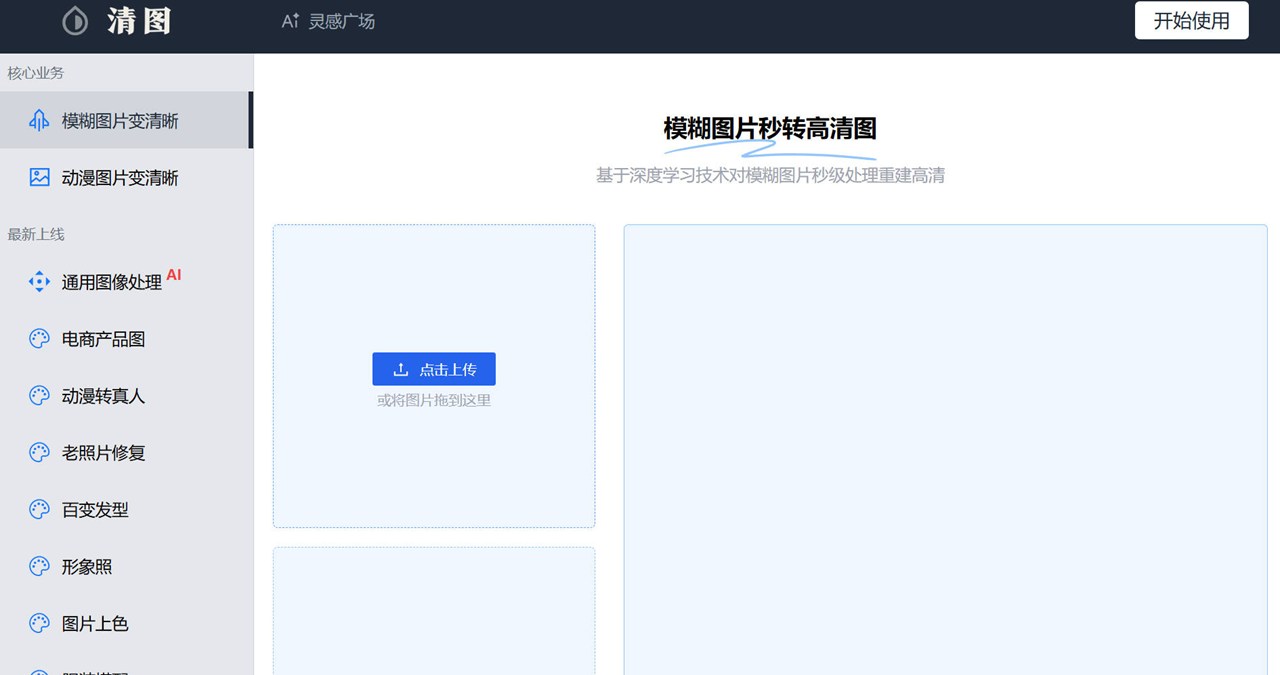Click the 点击上传 upload button
The height and width of the screenshot is (675, 1280).
click(x=434, y=369)
